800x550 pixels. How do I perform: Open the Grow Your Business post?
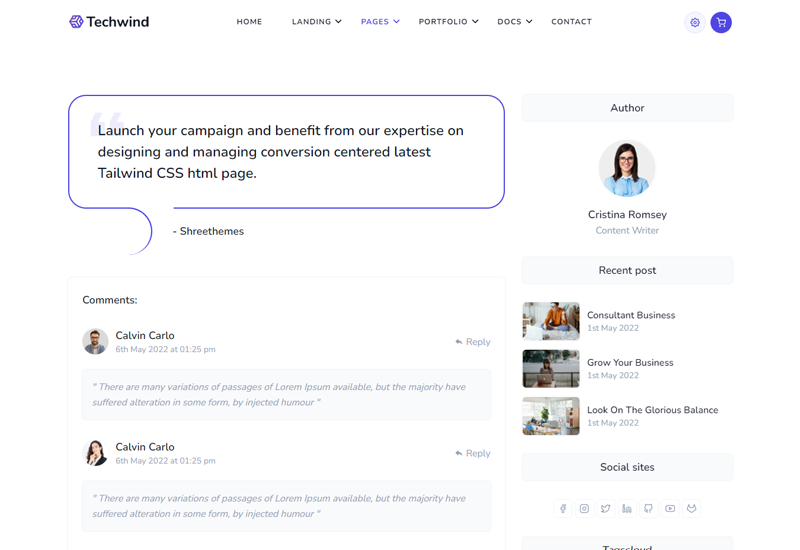[x=630, y=363]
